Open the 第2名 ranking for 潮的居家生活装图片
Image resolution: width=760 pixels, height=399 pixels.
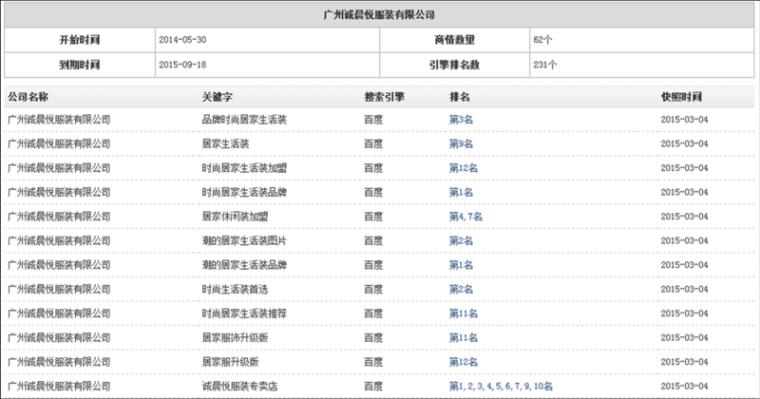tap(461, 240)
